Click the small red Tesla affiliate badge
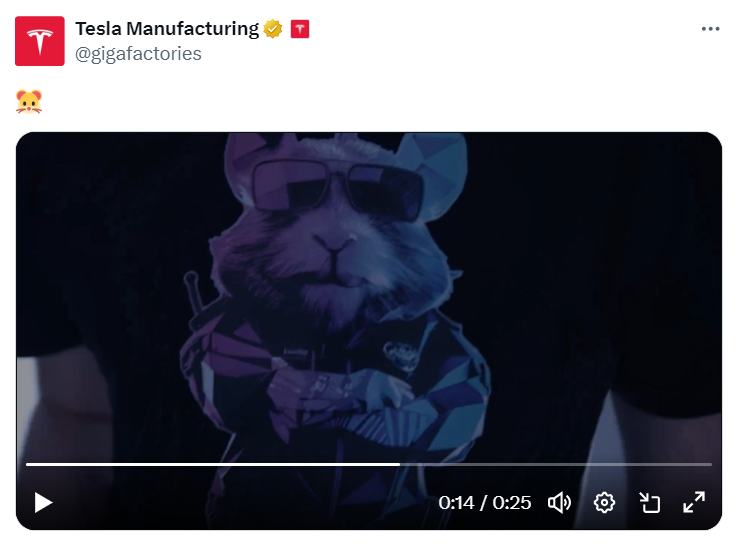The image size is (739, 545). tap(300, 29)
